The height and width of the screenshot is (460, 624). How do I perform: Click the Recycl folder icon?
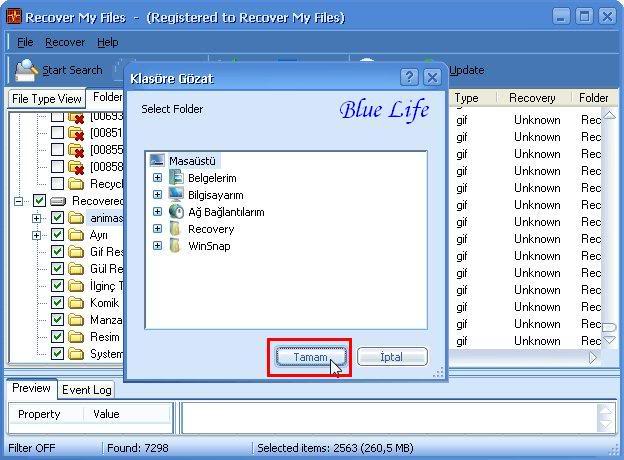[x=76, y=184]
